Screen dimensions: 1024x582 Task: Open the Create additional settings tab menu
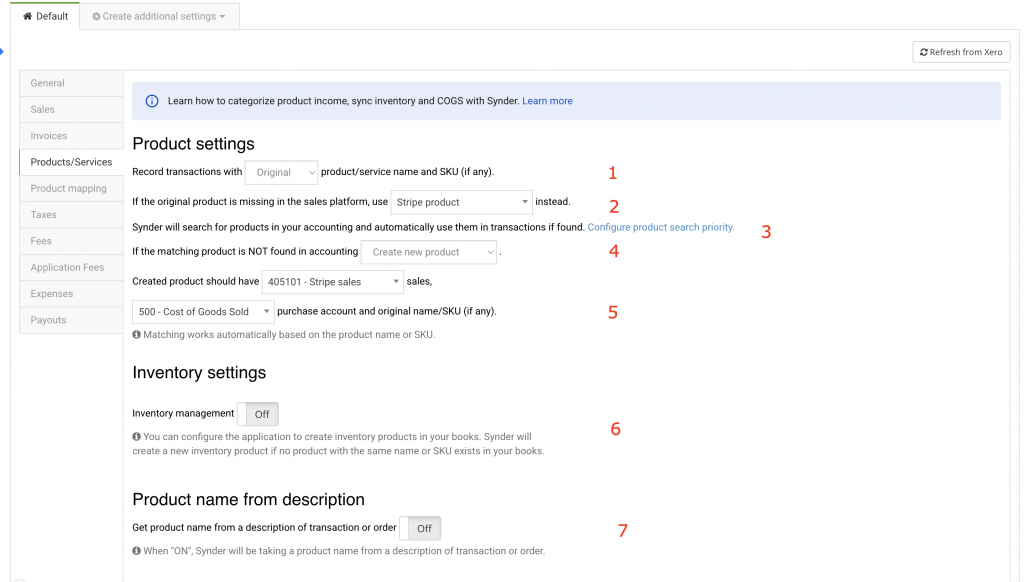[158, 16]
